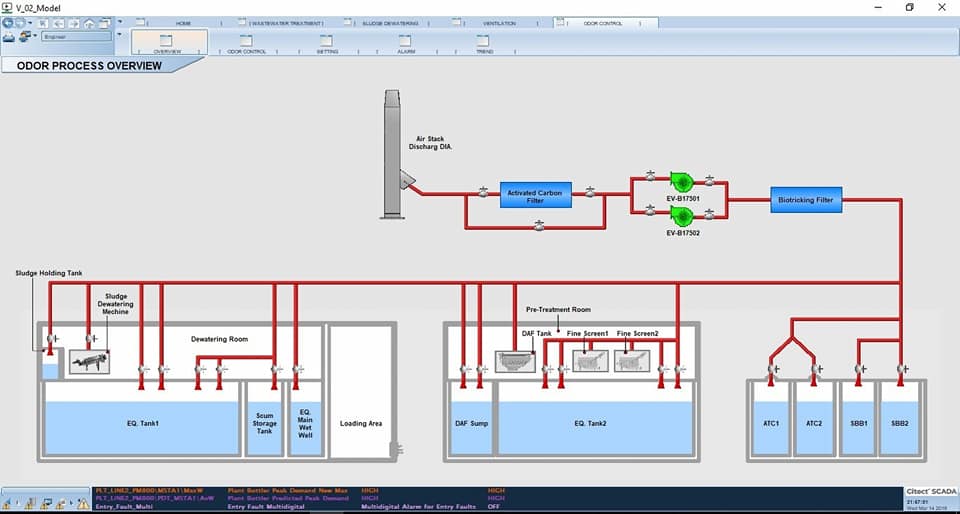Click the Dewatering Room label
This screenshot has height=514, width=960.
coord(219,339)
